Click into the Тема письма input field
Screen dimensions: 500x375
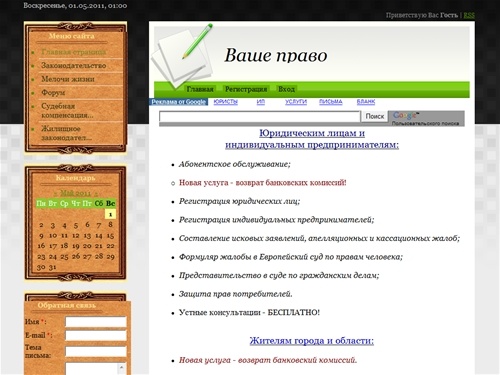(x=96, y=351)
